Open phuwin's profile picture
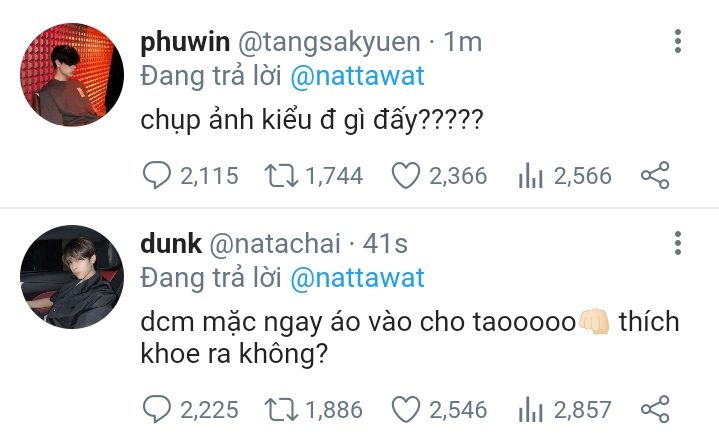The image size is (719, 439). point(72,75)
